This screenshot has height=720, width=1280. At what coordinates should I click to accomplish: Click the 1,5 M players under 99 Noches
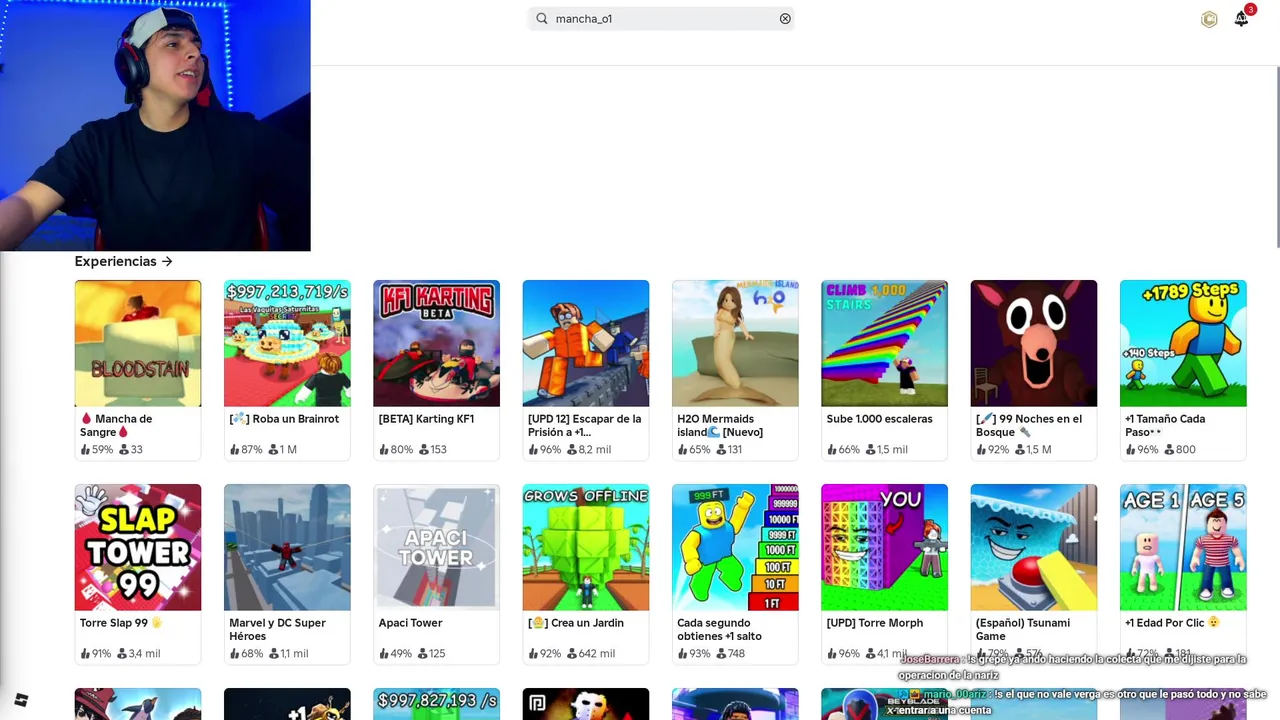1032,450
